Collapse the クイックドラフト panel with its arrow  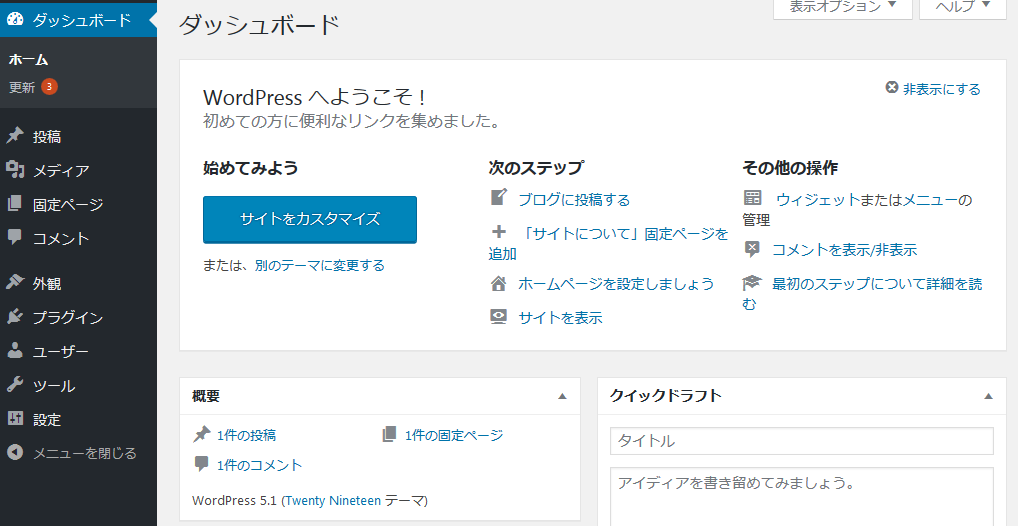point(988,396)
